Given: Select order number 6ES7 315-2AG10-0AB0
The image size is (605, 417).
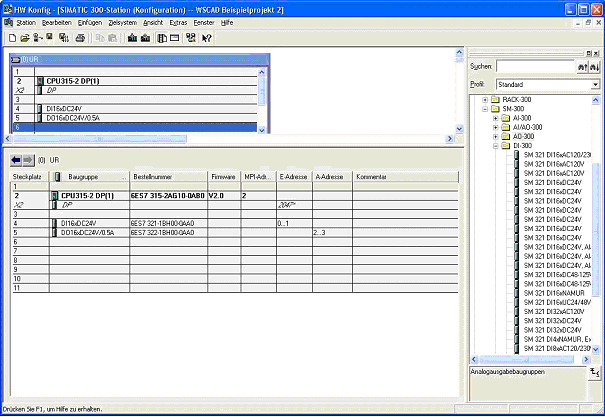Looking at the screenshot, I should (168, 196).
